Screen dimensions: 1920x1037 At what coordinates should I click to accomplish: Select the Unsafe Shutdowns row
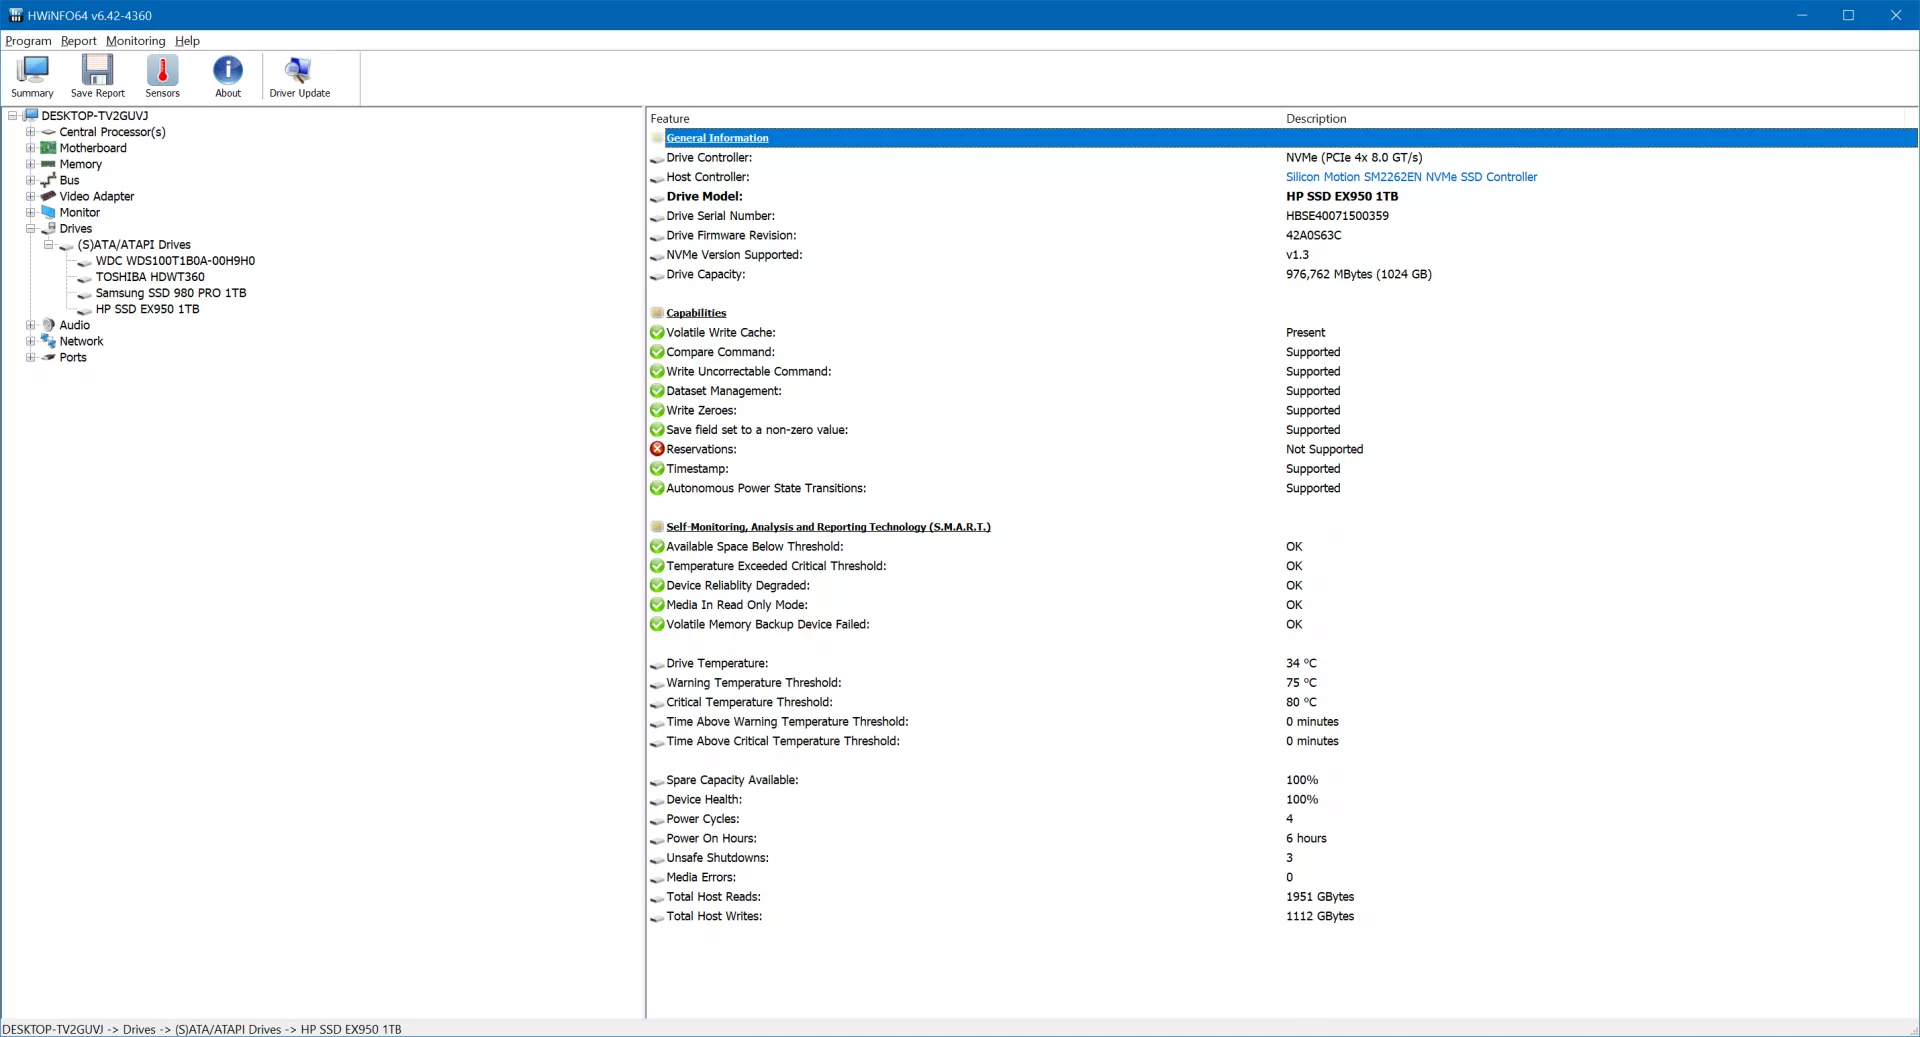1282,858
